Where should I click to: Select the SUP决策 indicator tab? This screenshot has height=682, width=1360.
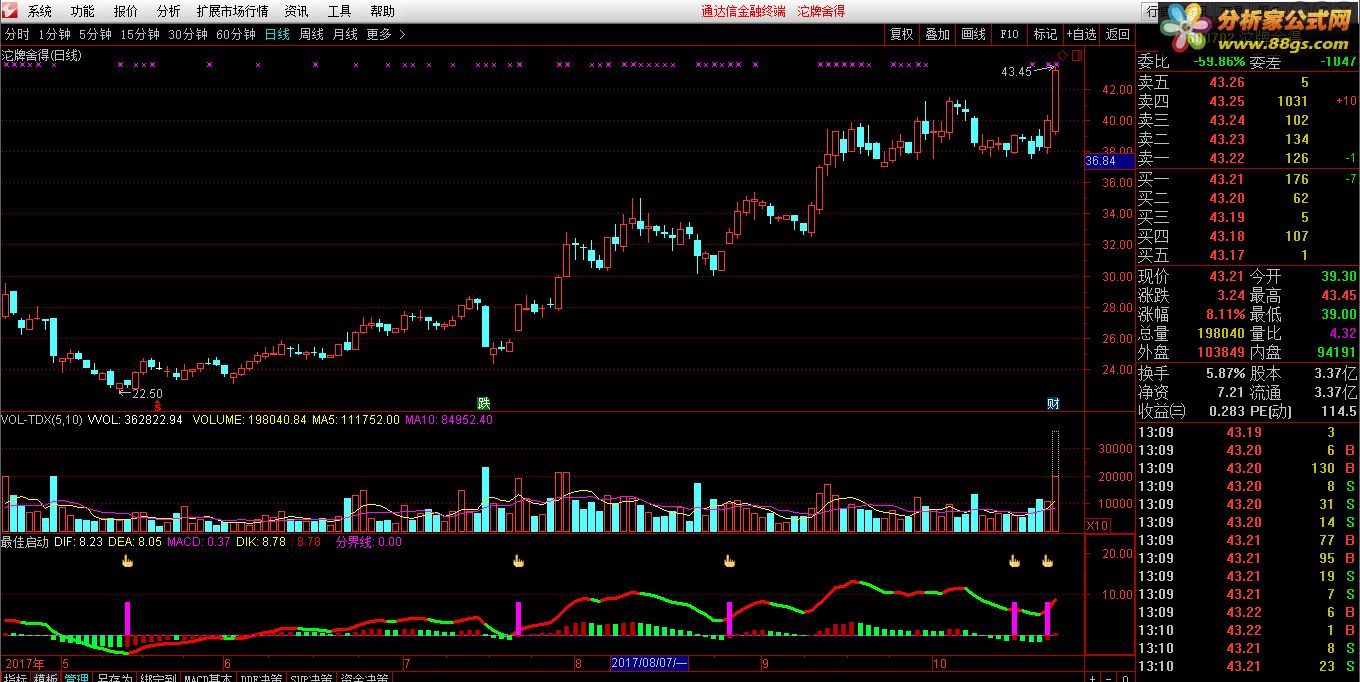pos(312,678)
